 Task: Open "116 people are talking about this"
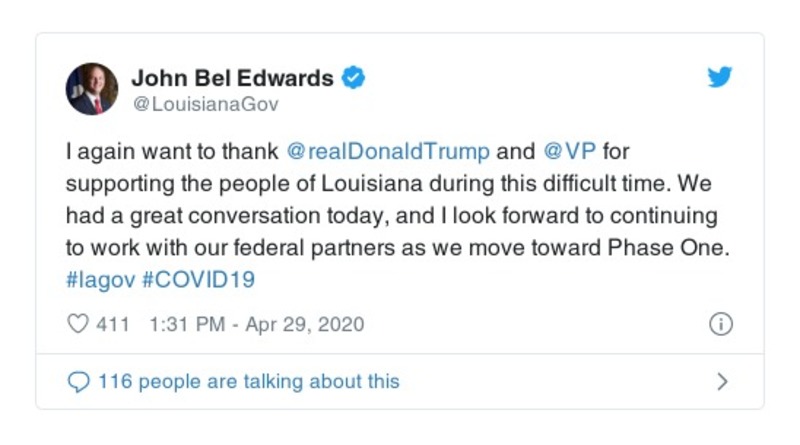point(248,381)
